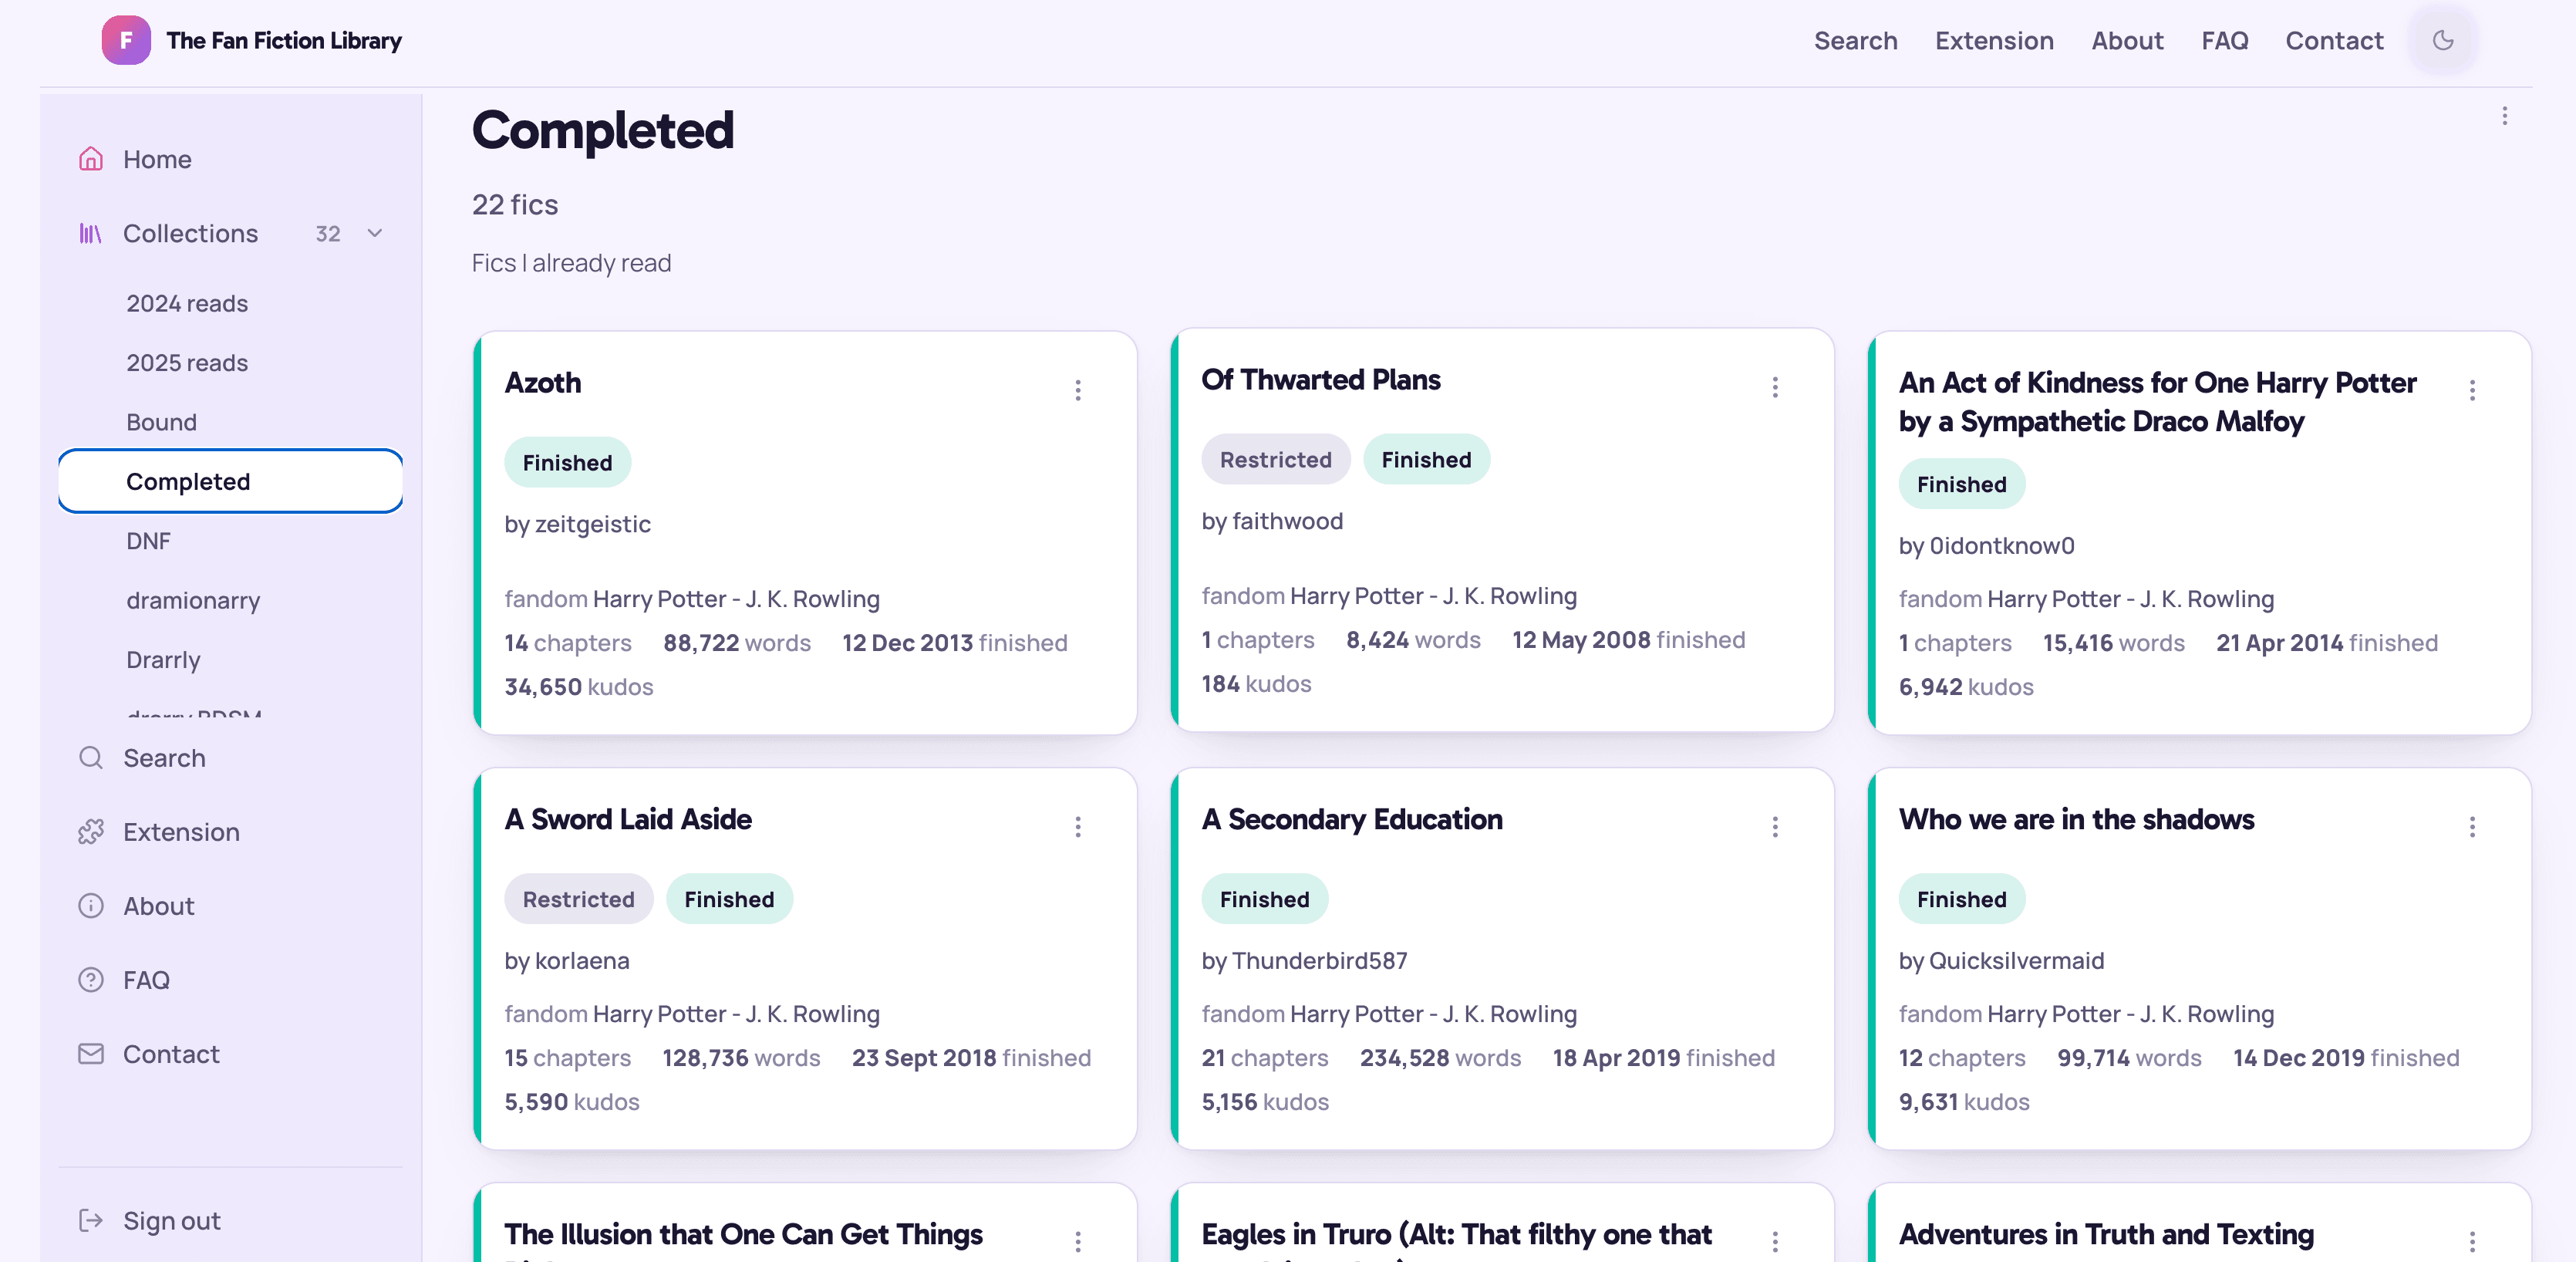Click Restricted badge on A Sword Laid Aside
The width and height of the screenshot is (2576, 1262).
coord(578,899)
